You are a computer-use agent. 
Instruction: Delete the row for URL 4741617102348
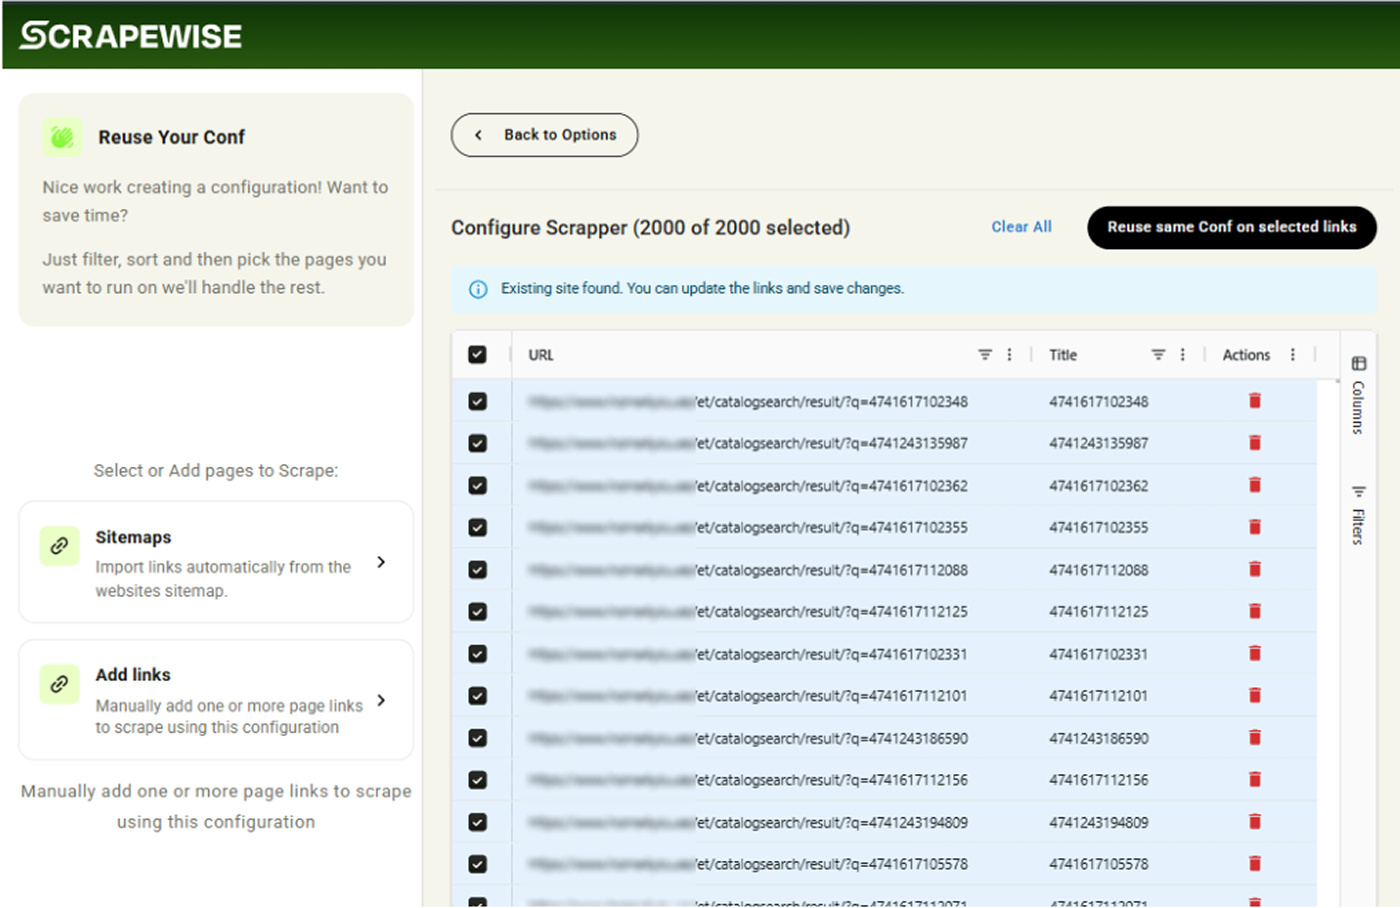[1254, 401]
